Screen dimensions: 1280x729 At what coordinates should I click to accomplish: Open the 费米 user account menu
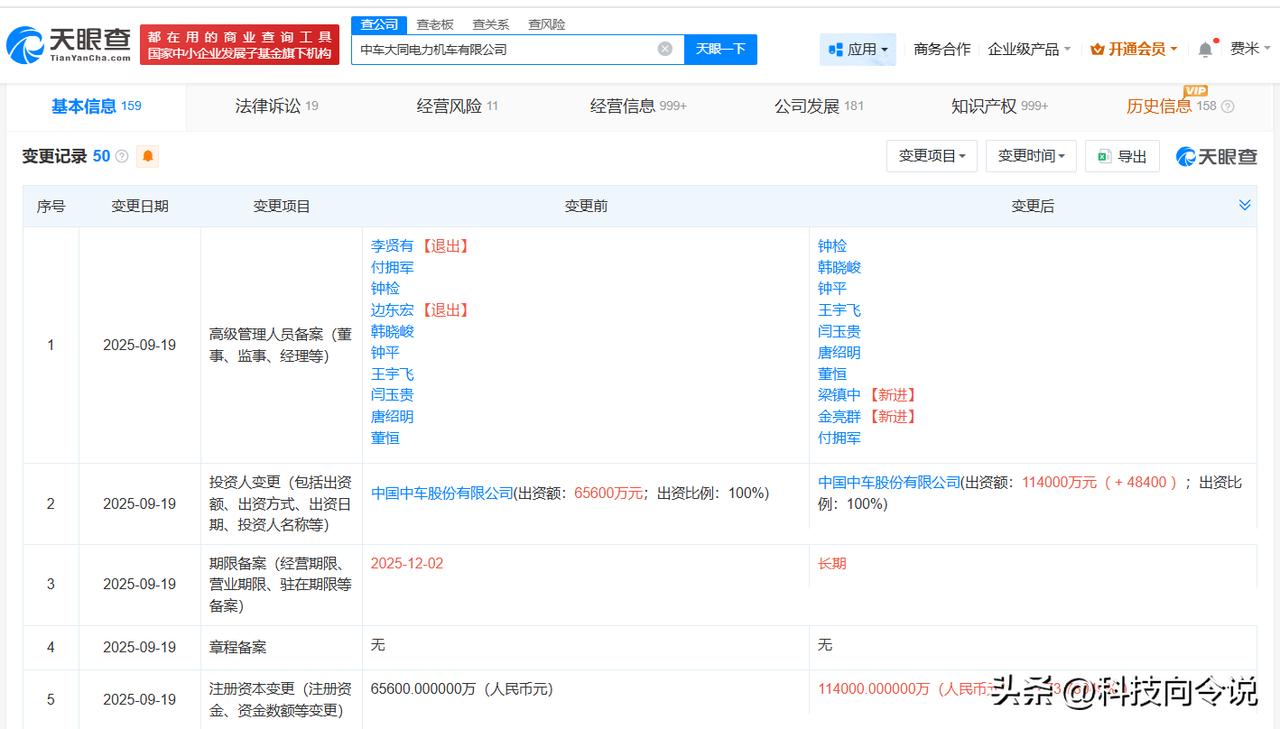tap(1249, 49)
